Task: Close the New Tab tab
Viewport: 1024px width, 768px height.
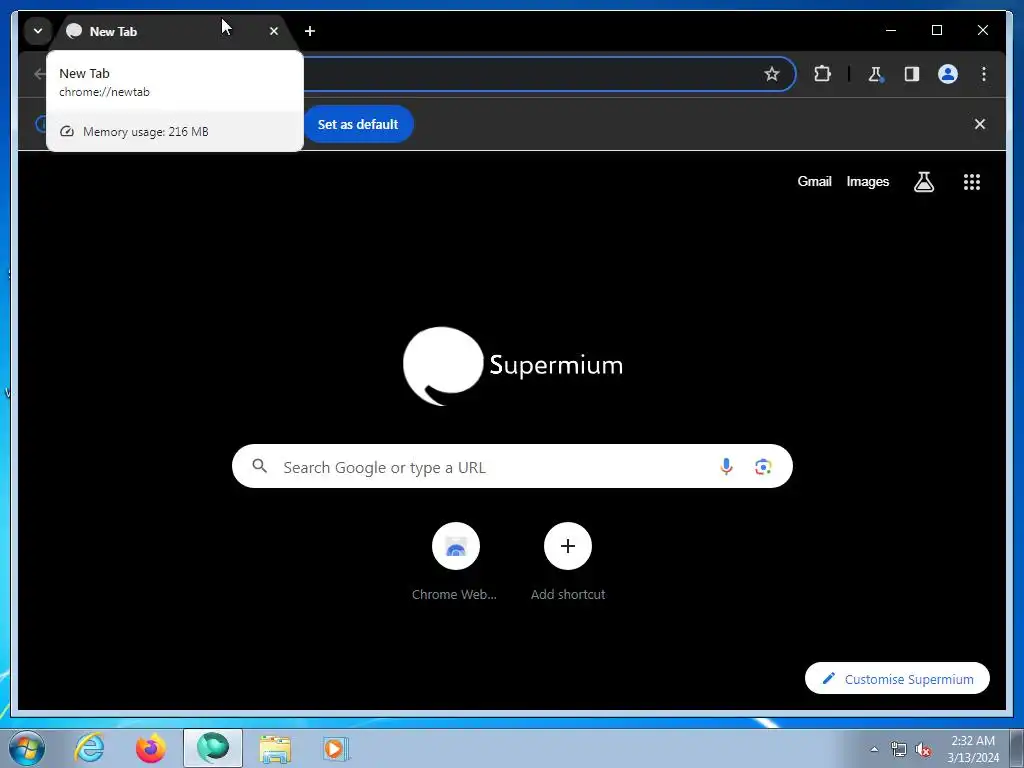Action: (274, 31)
